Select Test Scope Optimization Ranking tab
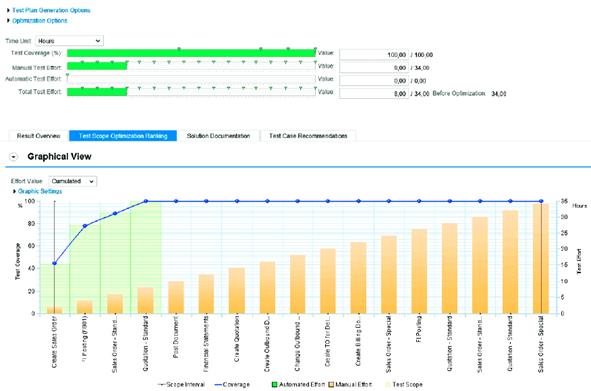Screen dimensions: 591x391 tap(123, 136)
